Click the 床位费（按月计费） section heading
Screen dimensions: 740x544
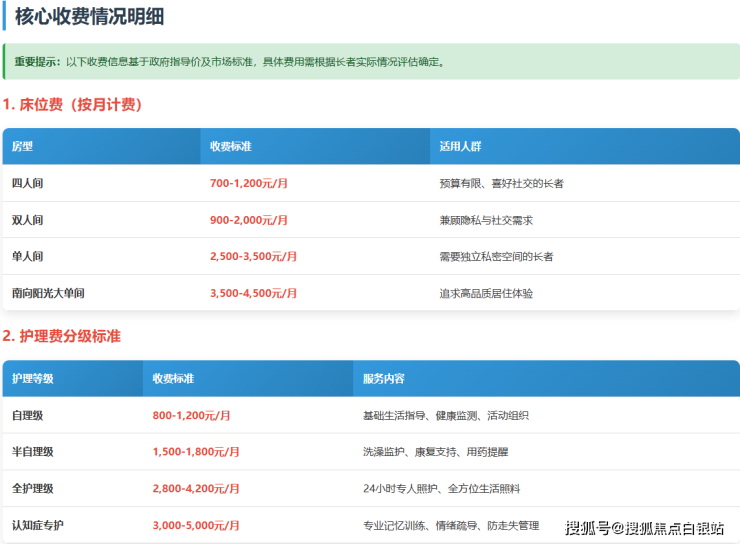71,105
